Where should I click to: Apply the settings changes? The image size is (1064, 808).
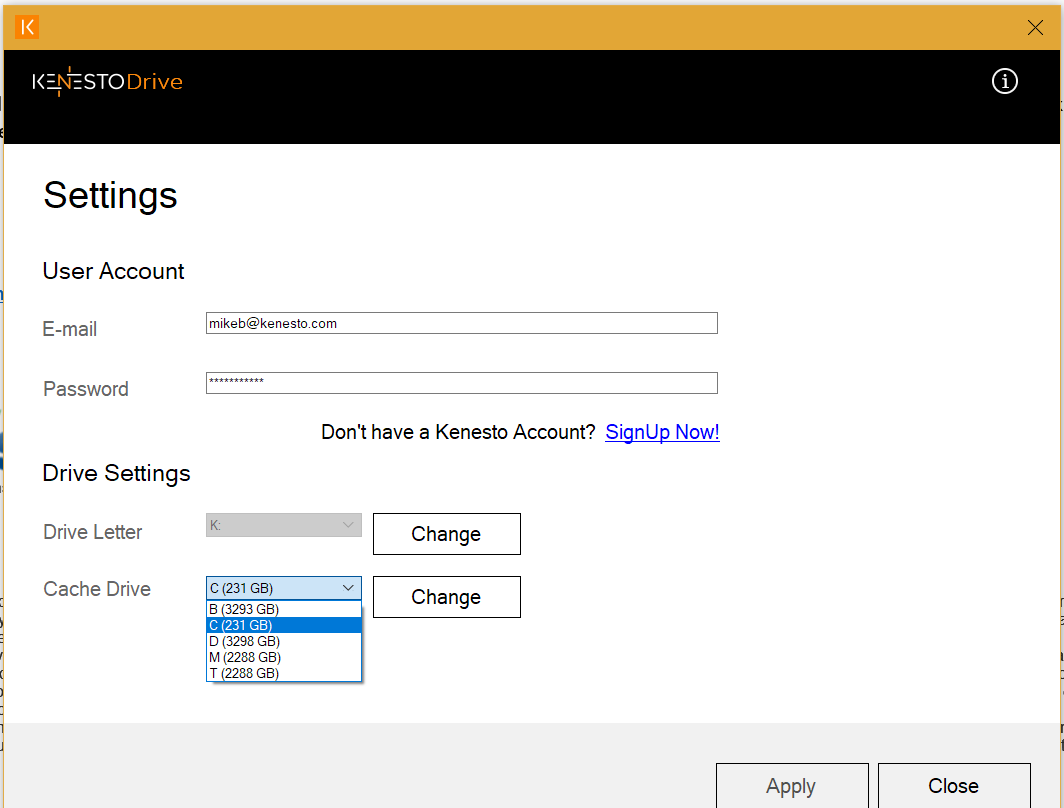(x=792, y=786)
